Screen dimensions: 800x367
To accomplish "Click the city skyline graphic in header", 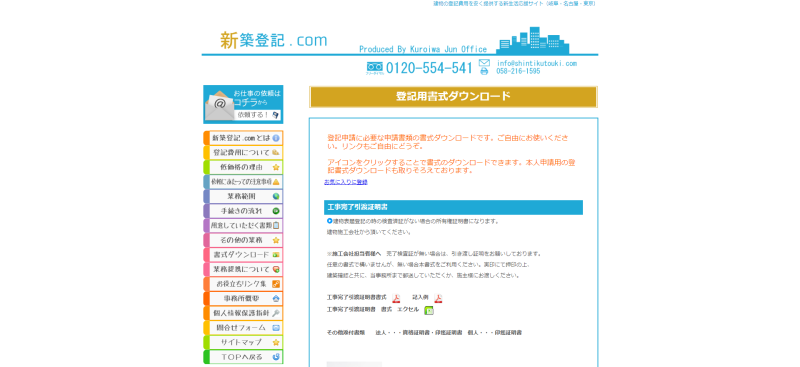I will pos(533,40).
